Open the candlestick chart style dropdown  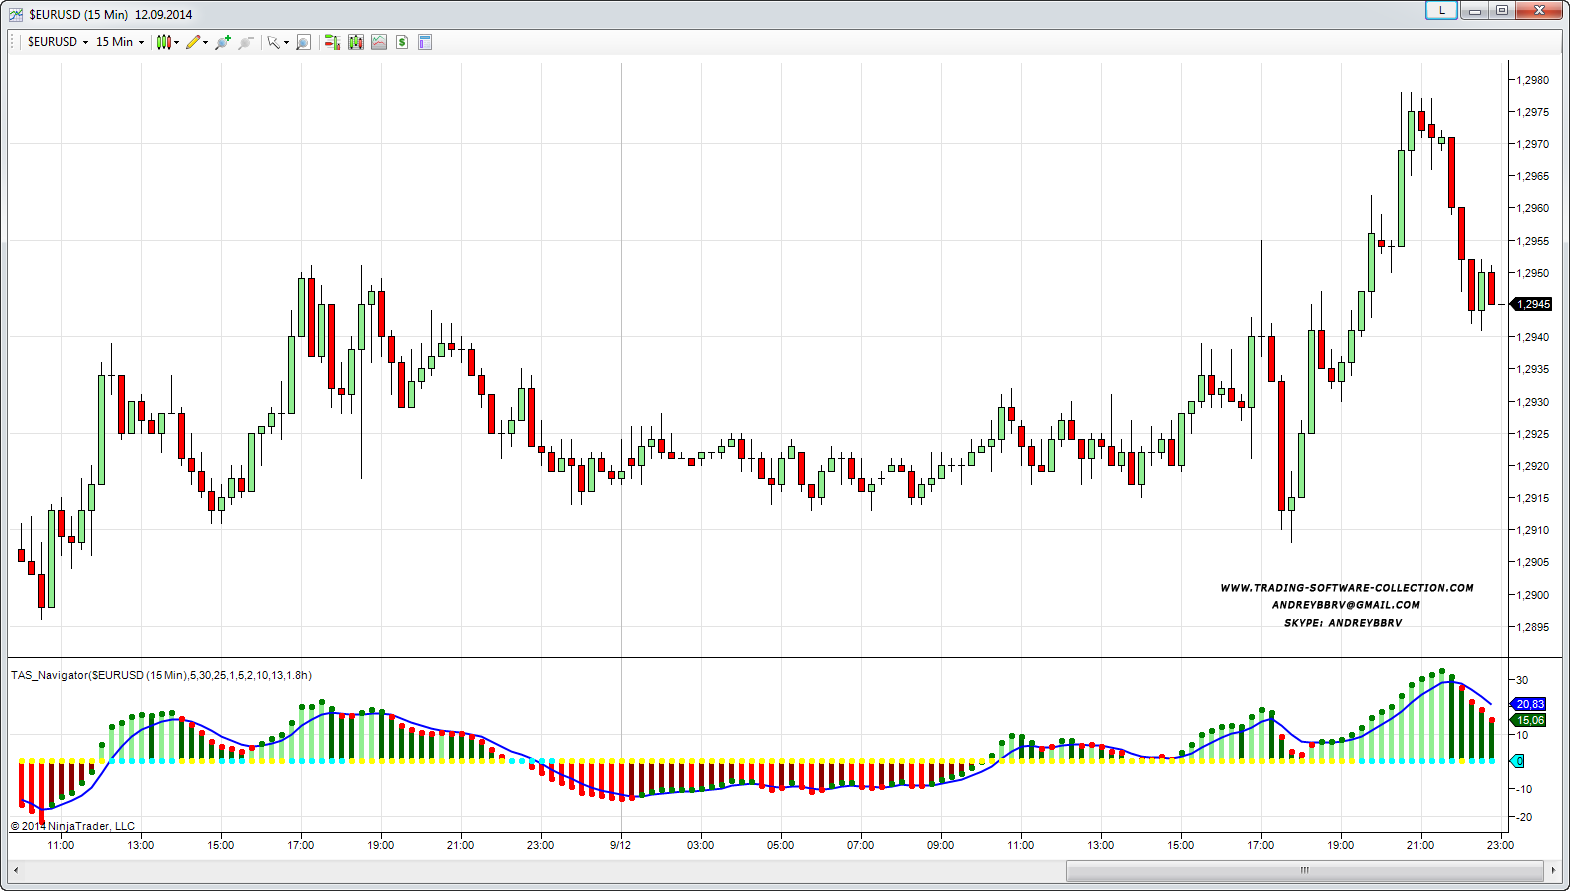pyautogui.click(x=166, y=42)
